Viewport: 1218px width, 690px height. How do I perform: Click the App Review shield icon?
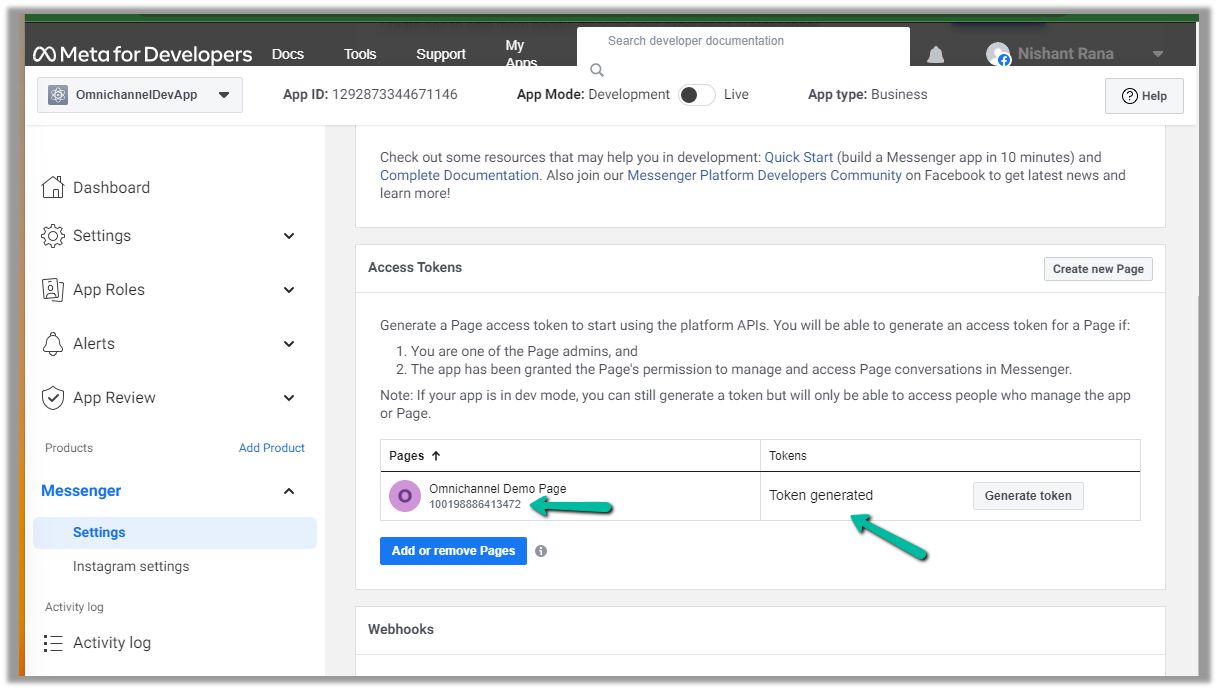[x=53, y=398]
